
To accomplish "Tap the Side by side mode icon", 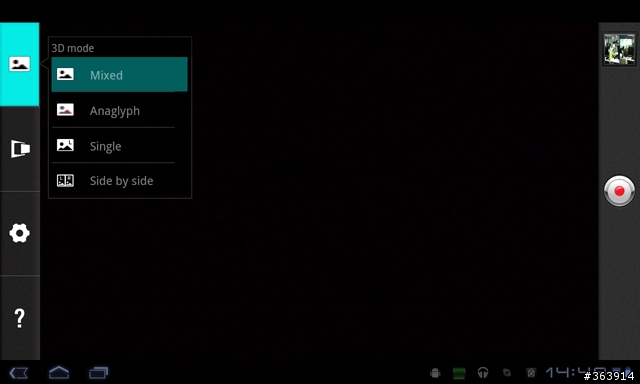I will 65,180.
